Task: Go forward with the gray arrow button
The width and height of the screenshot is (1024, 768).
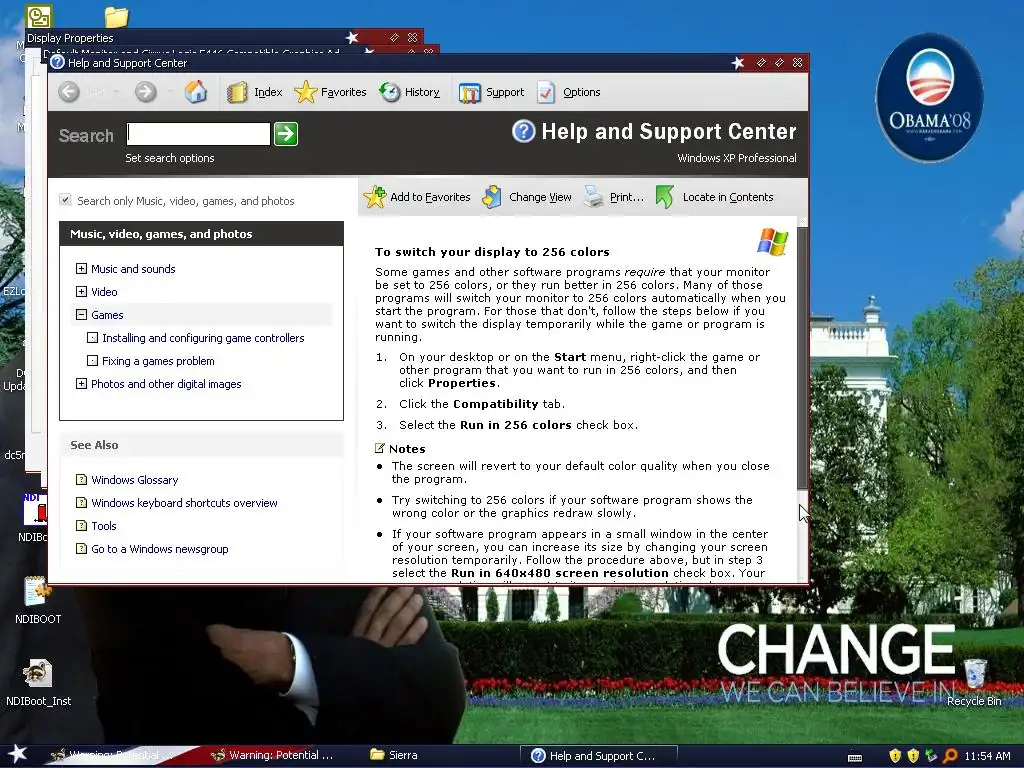Action: coord(146,92)
